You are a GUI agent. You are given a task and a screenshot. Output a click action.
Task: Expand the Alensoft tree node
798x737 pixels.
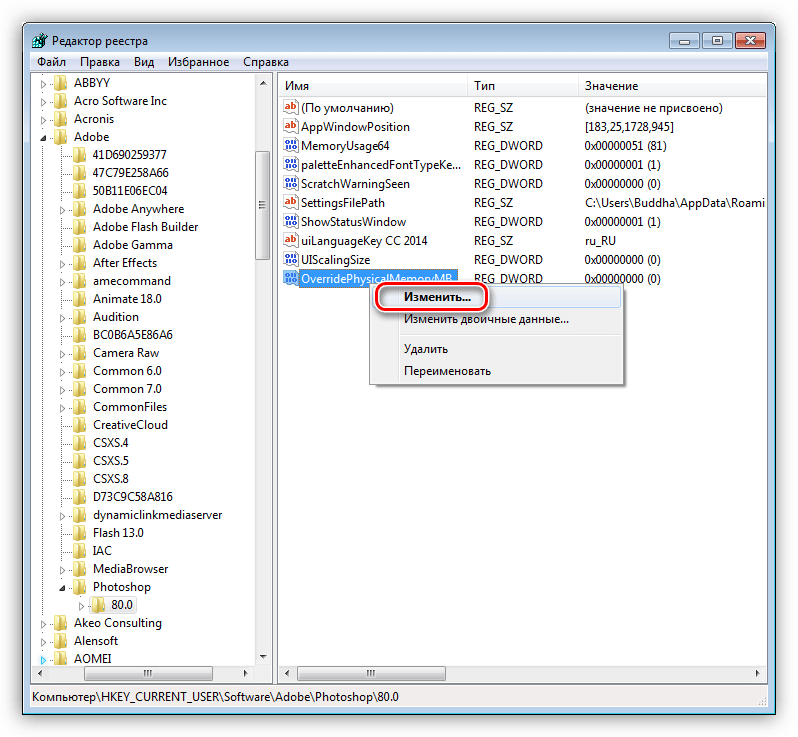pyautogui.click(x=43, y=642)
